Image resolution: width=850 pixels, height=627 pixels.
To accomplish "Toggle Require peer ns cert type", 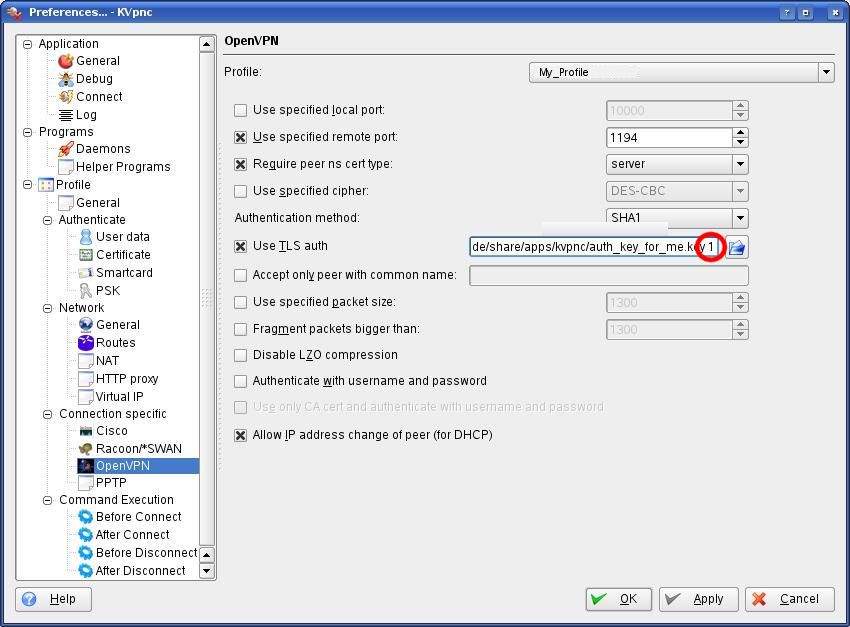I will [x=240, y=164].
